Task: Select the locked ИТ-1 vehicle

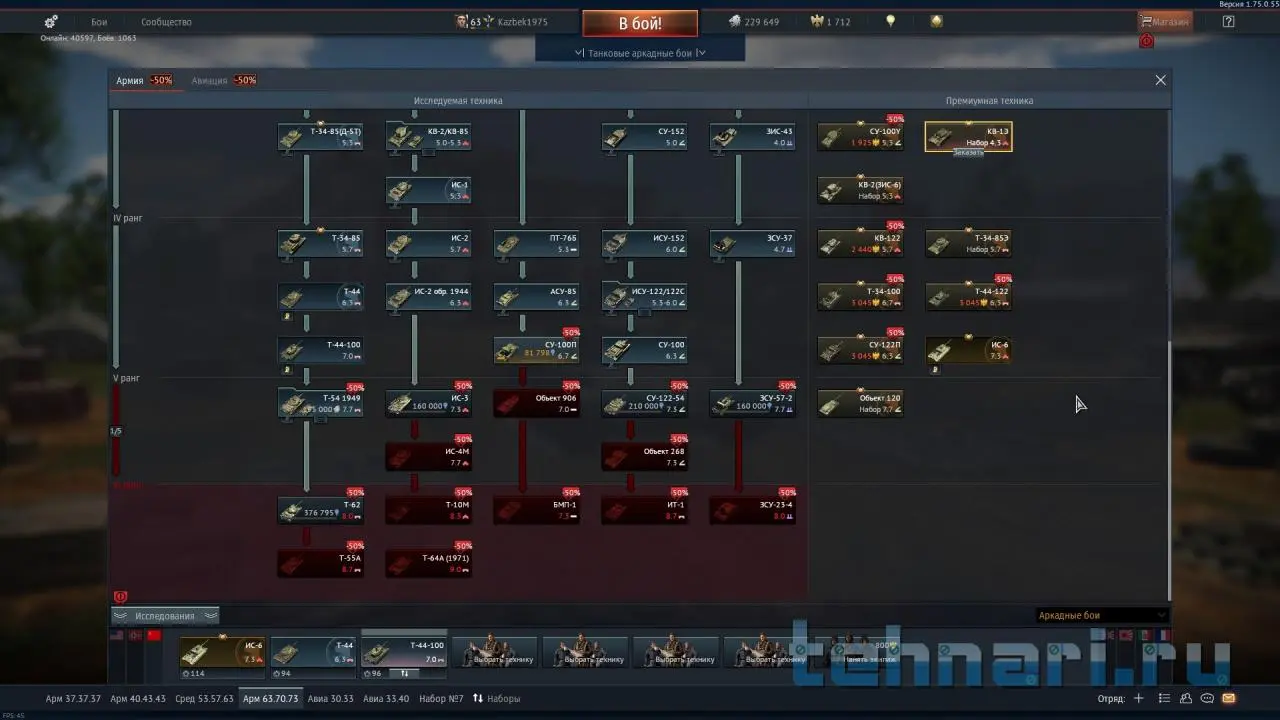Action: pyautogui.click(x=644, y=510)
